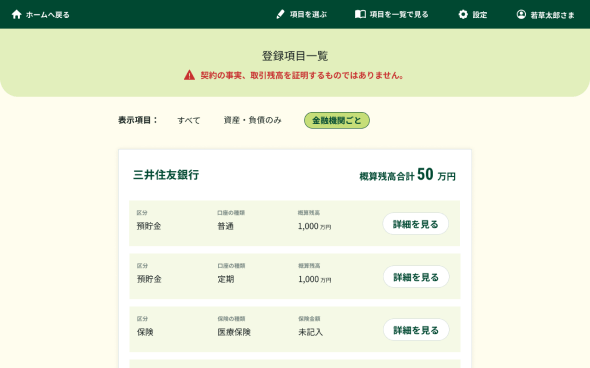Go back via ホームへ戻る link
590x368 pixels.
(40, 15)
